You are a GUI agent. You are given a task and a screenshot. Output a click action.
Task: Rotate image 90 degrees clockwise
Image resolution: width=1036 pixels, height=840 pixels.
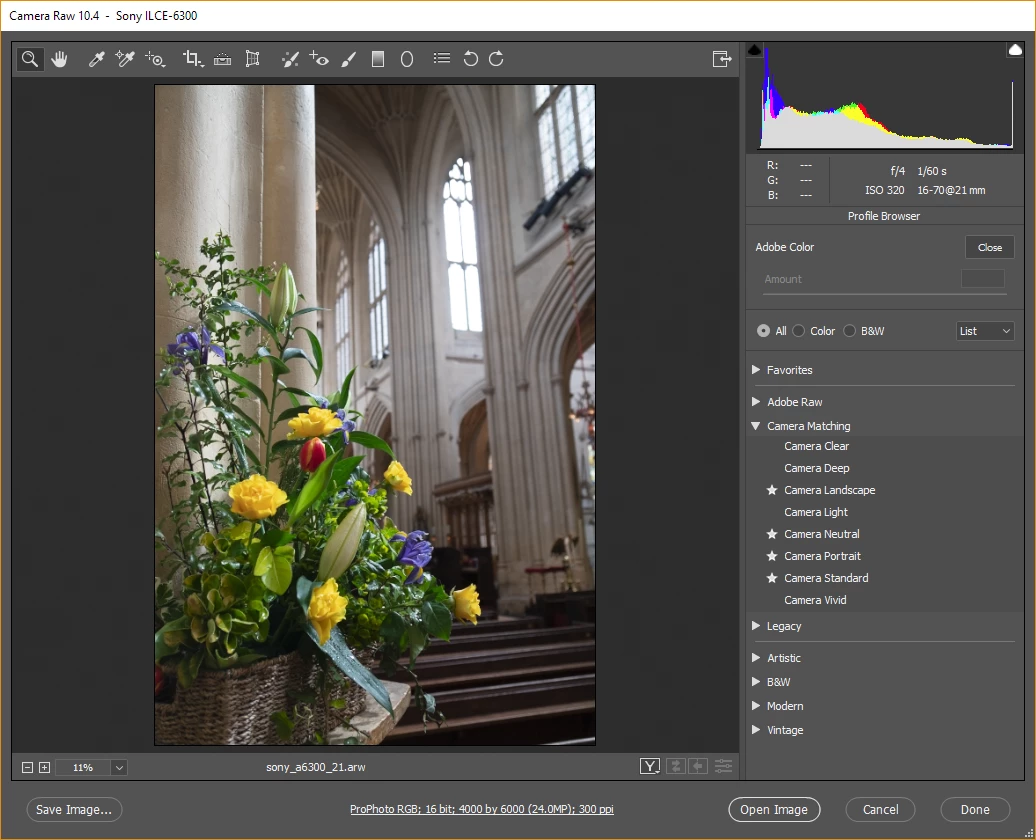point(496,59)
